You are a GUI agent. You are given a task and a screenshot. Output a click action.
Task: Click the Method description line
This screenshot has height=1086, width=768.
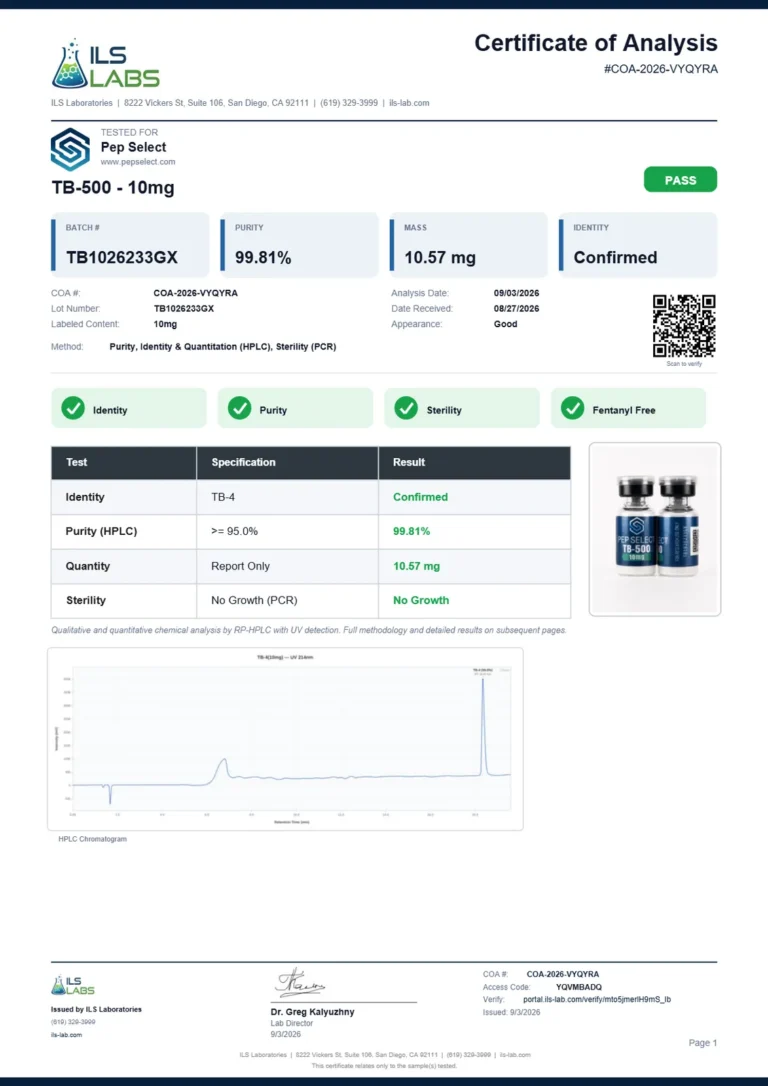[223, 346]
